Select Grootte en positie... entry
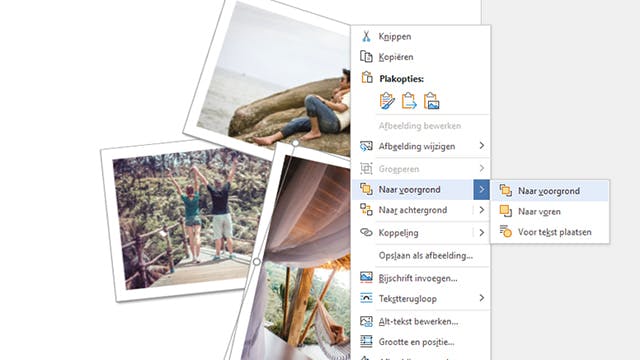Image resolution: width=640 pixels, height=360 pixels. [x=420, y=342]
